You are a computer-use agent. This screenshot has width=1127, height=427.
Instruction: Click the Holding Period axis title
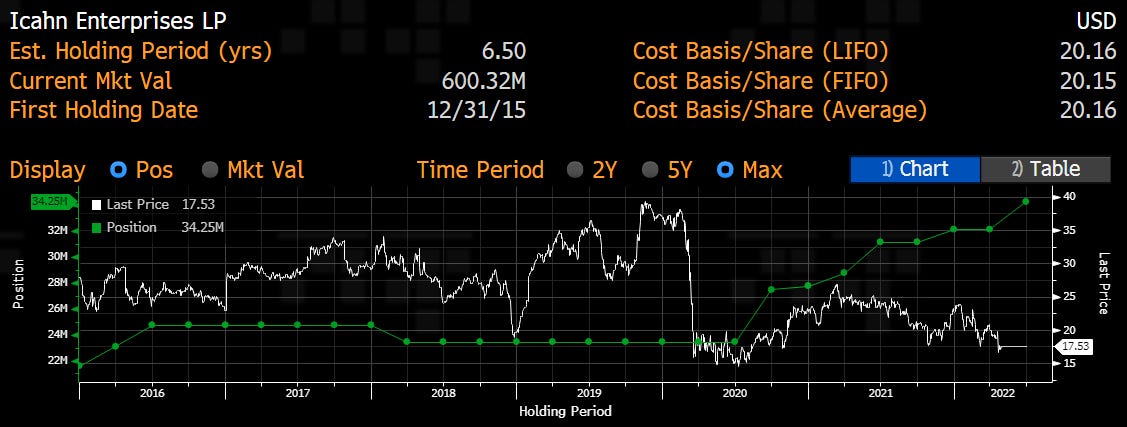pos(565,412)
